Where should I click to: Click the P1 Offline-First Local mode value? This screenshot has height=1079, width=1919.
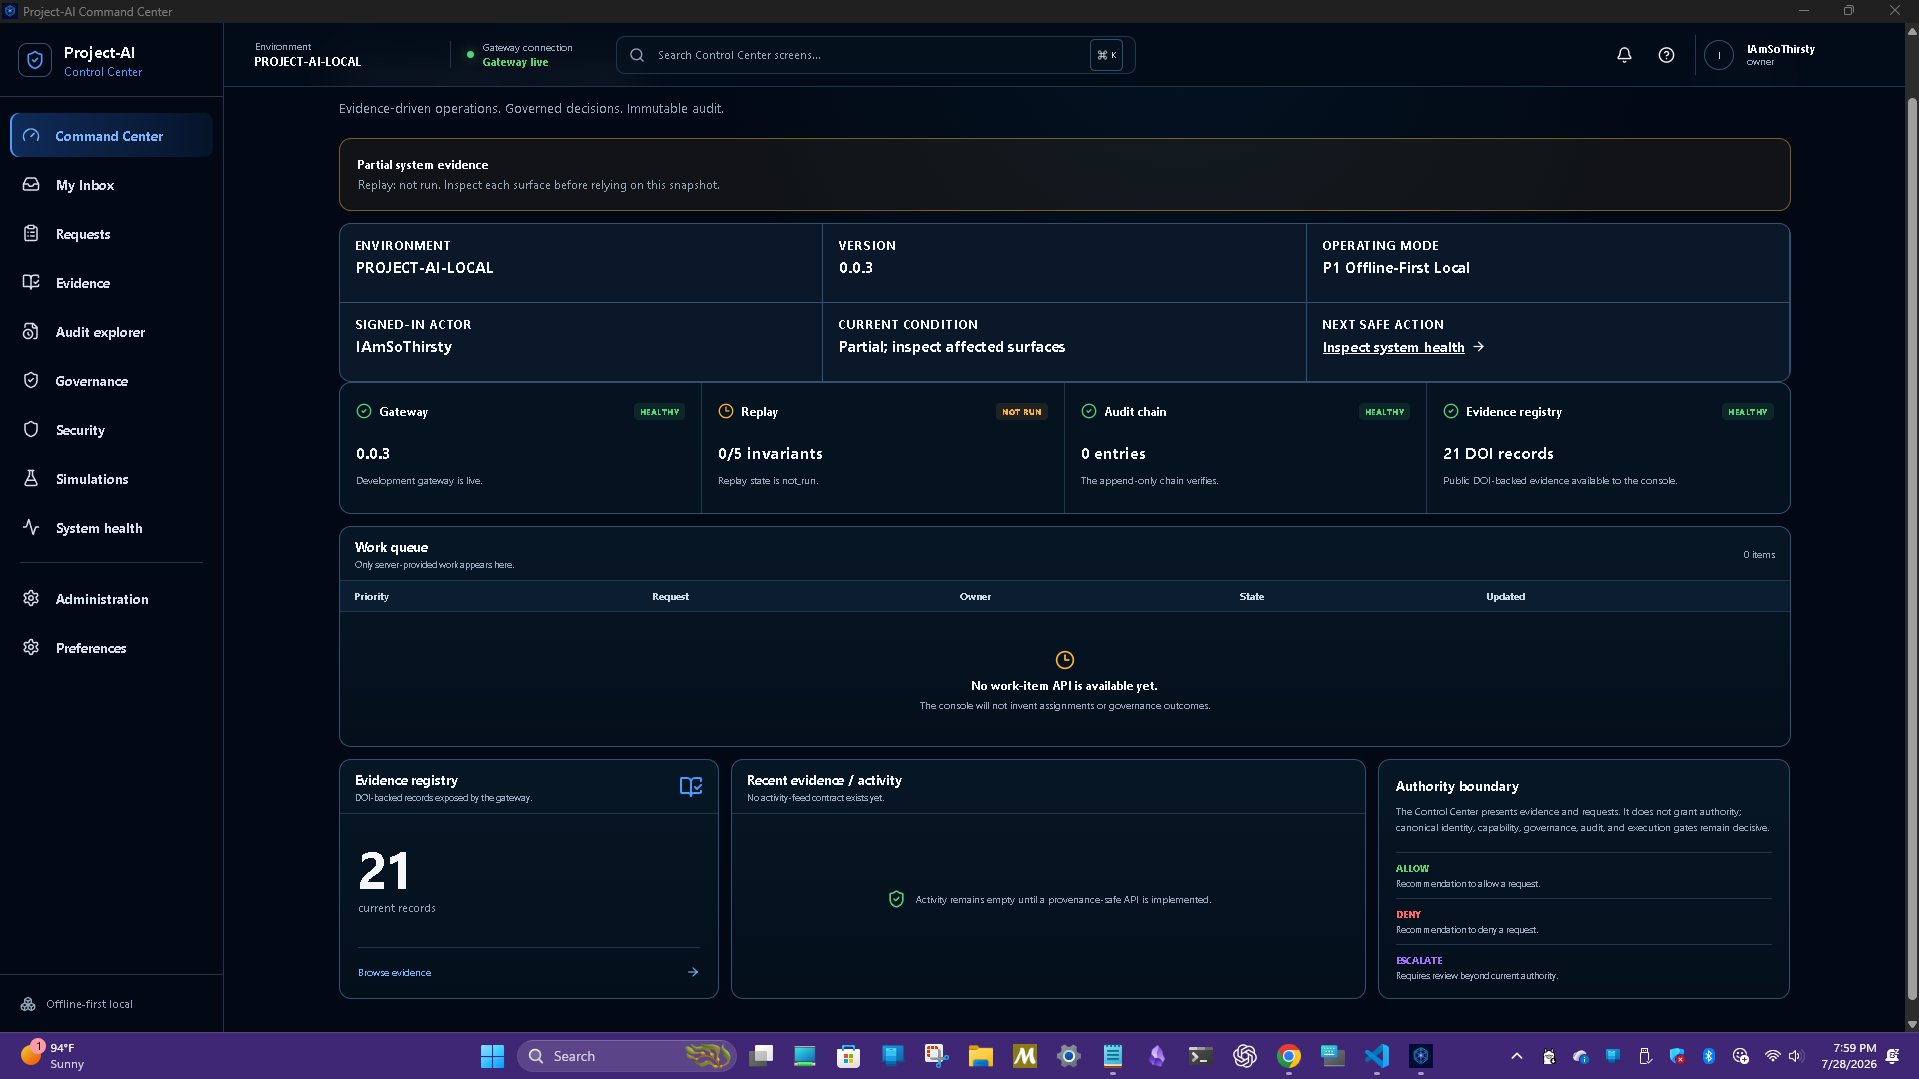point(1396,268)
